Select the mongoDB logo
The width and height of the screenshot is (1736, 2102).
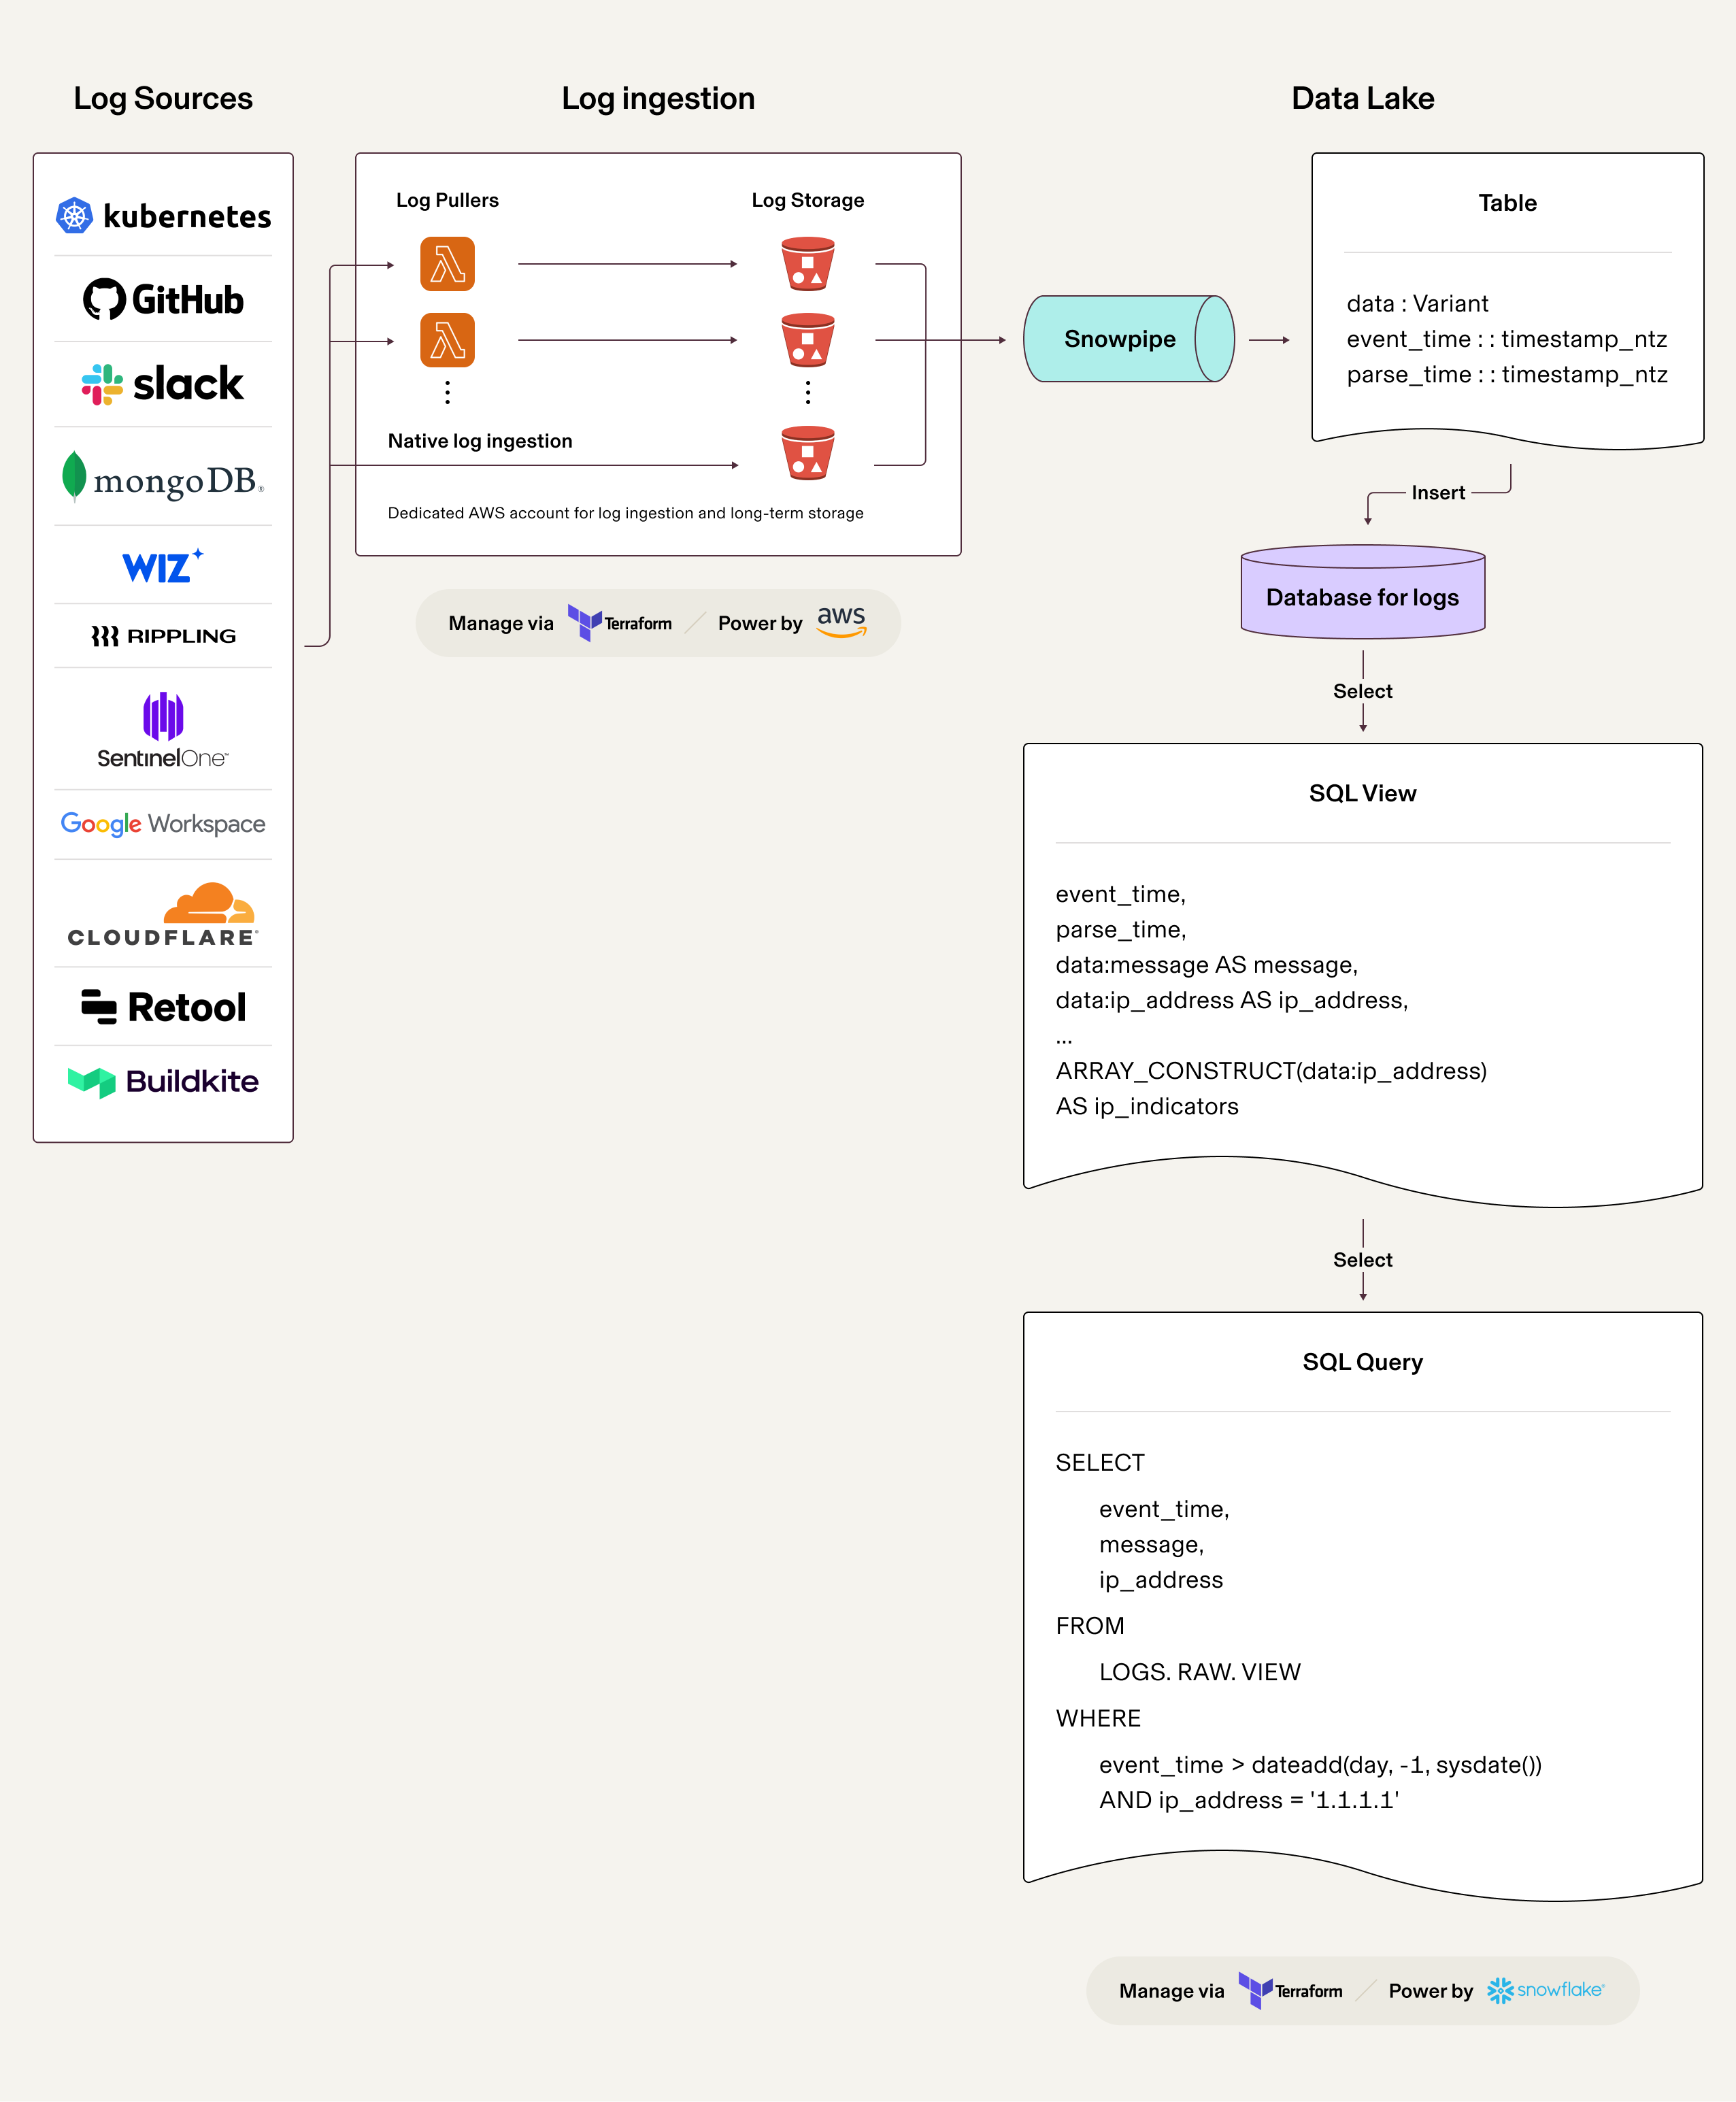click(x=163, y=478)
